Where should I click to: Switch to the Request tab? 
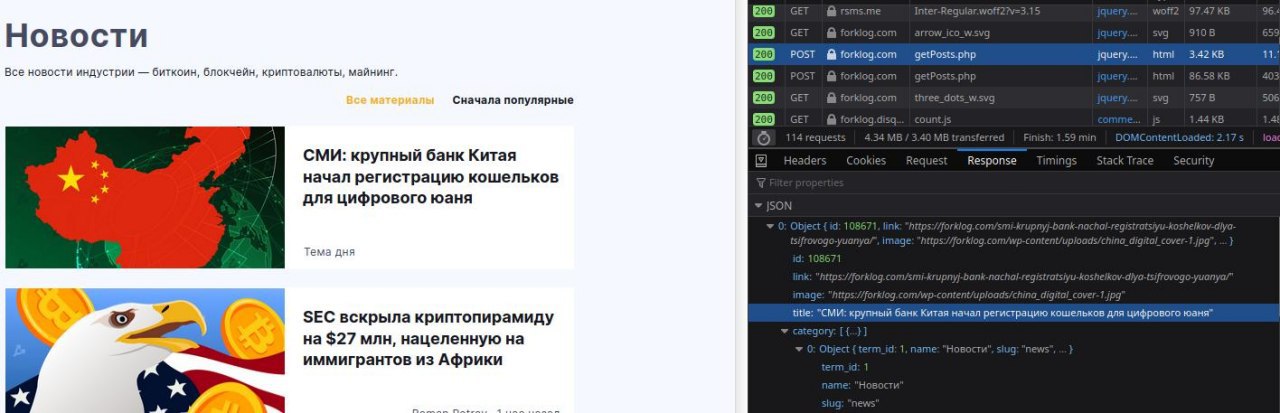point(927,160)
